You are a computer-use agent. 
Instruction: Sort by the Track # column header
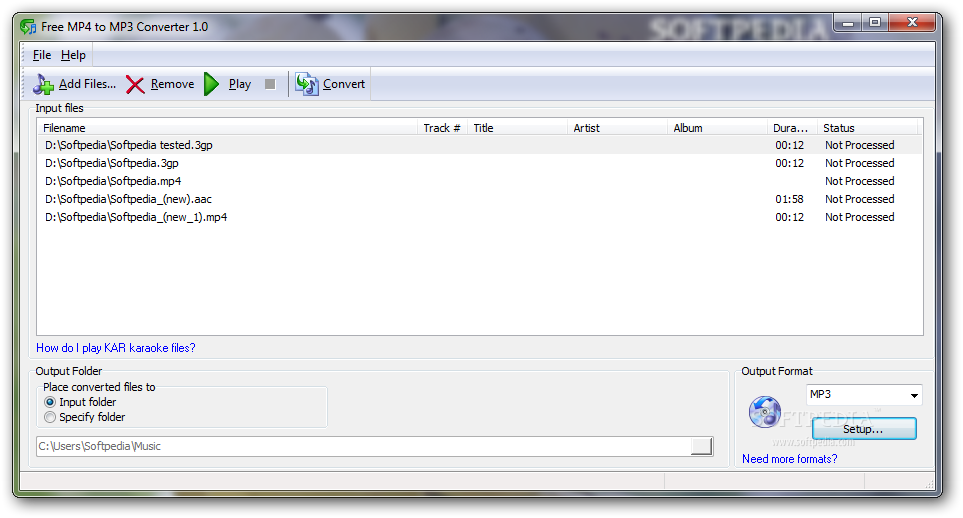click(x=442, y=128)
